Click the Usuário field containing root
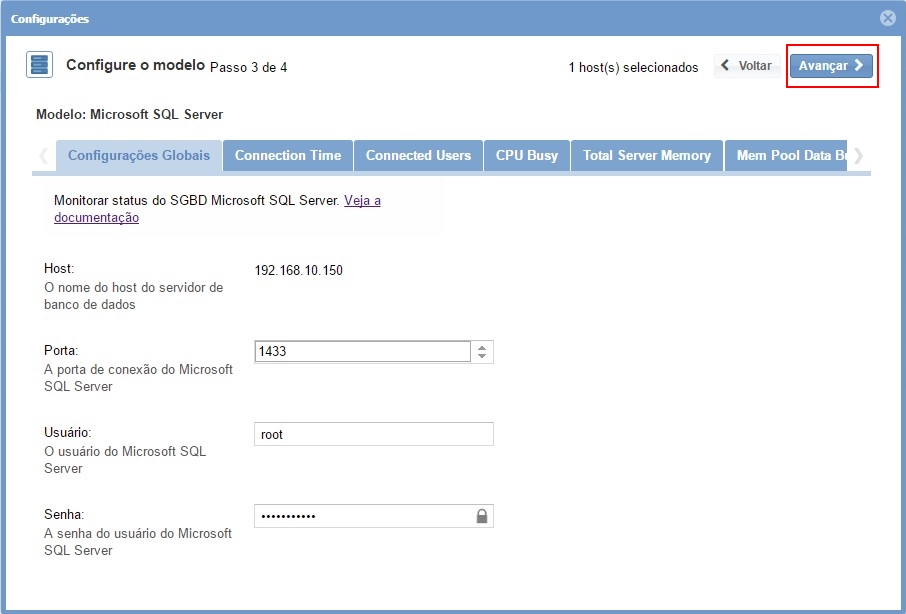This screenshot has height=614, width=906. [373, 434]
